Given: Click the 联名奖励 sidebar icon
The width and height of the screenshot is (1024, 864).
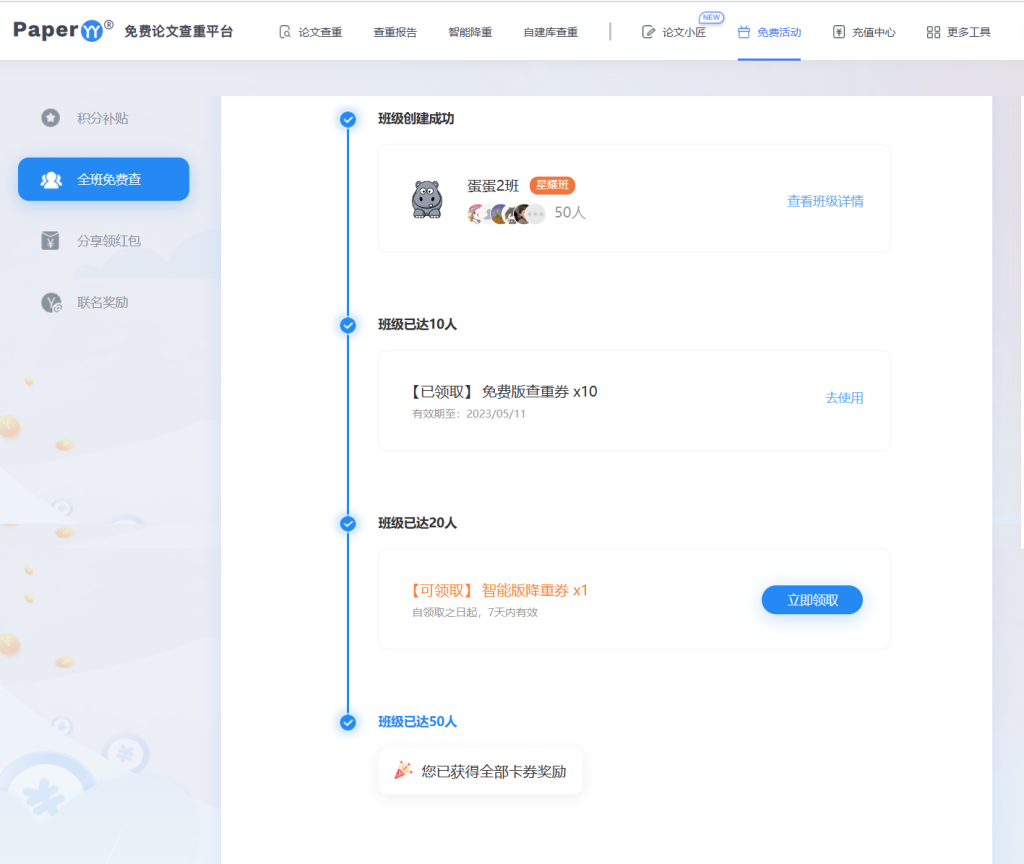Looking at the screenshot, I should pyautogui.click(x=50, y=301).
